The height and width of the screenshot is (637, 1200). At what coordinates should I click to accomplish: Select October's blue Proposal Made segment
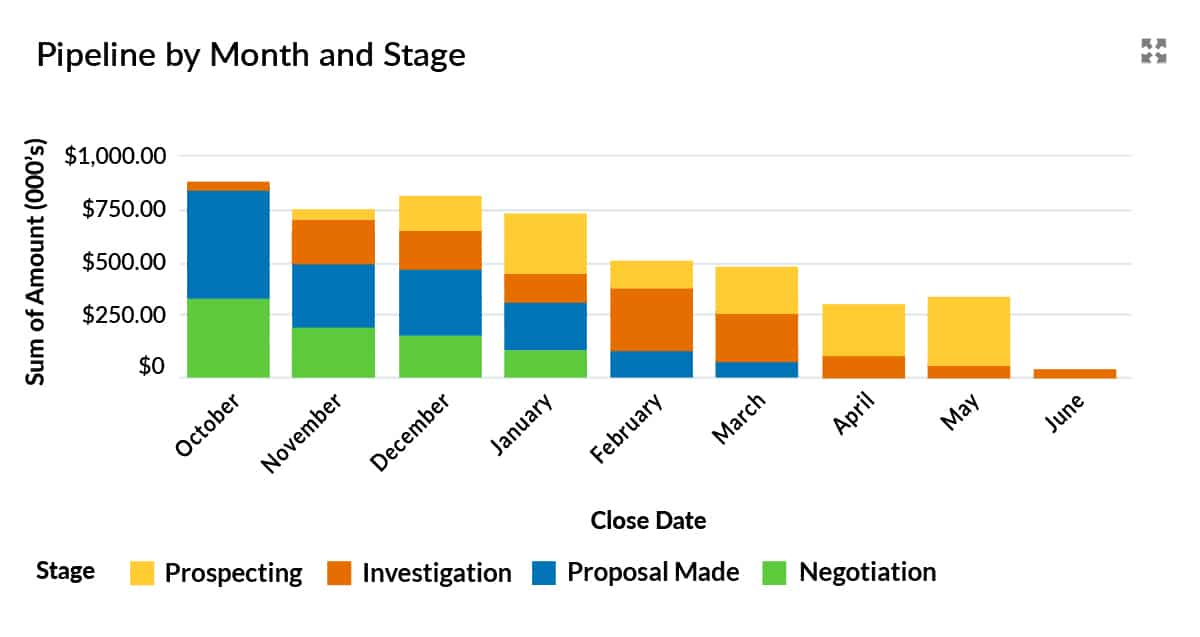tap(228, 244)
